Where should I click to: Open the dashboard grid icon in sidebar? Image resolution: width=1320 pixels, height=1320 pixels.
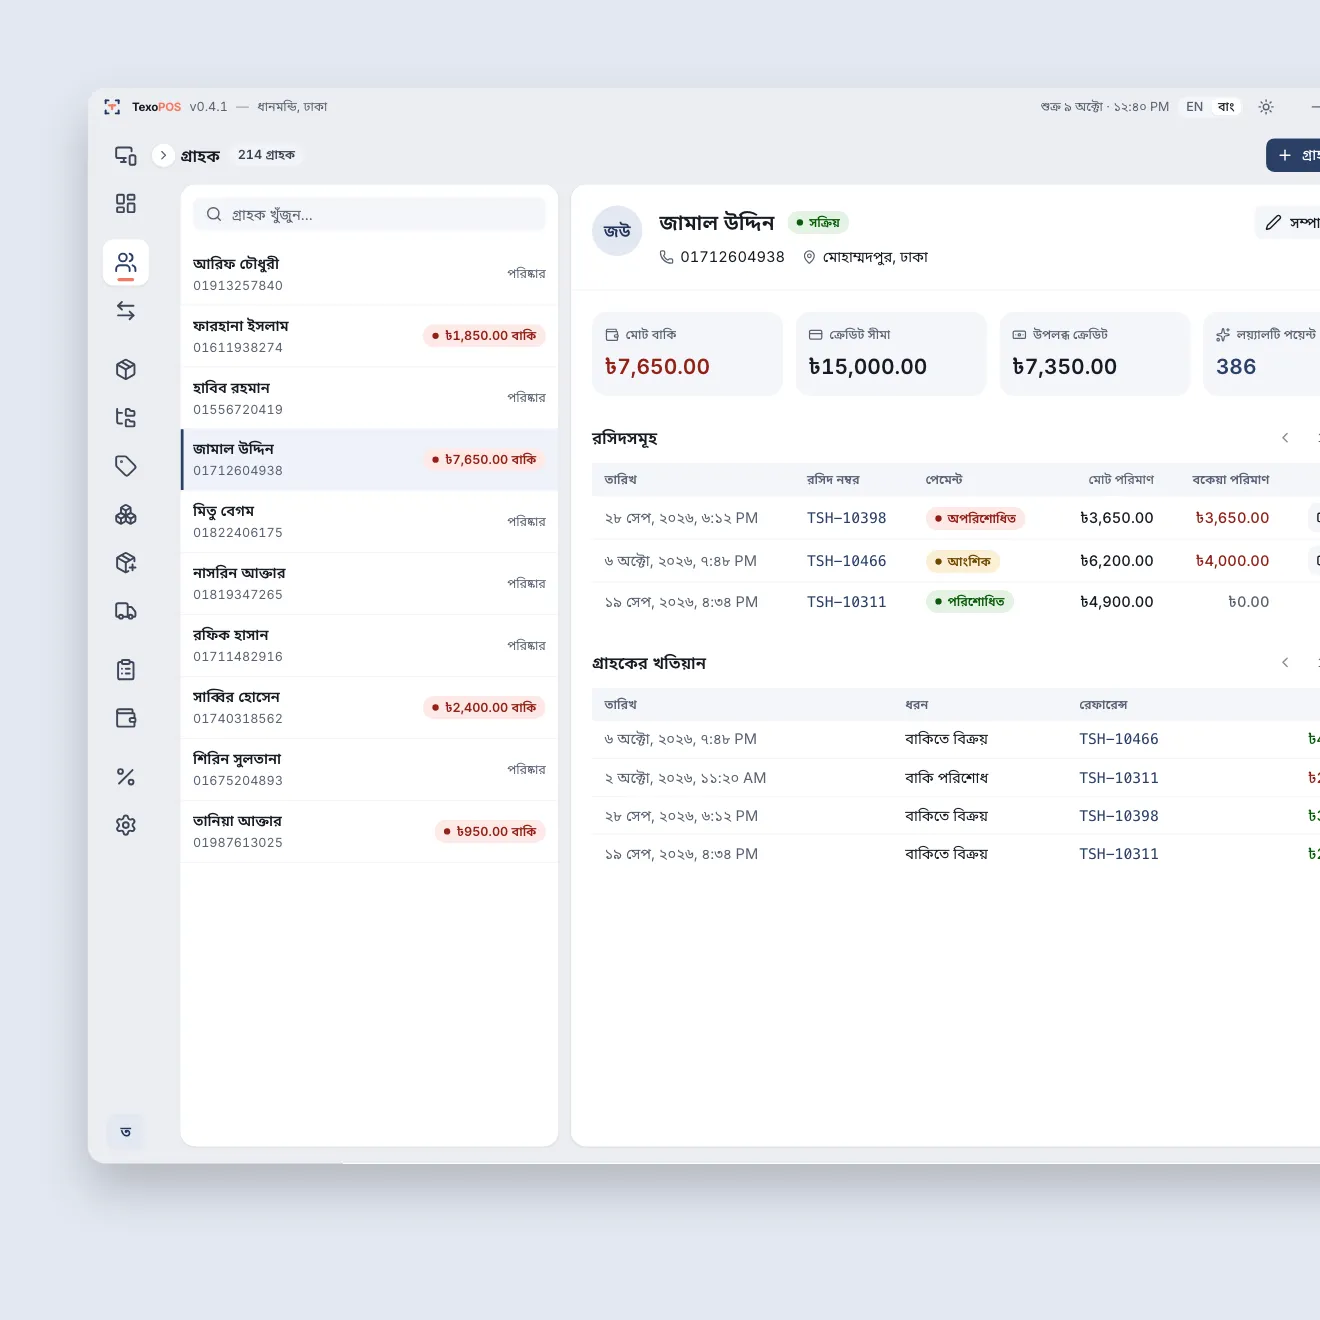tap(126, 204)
